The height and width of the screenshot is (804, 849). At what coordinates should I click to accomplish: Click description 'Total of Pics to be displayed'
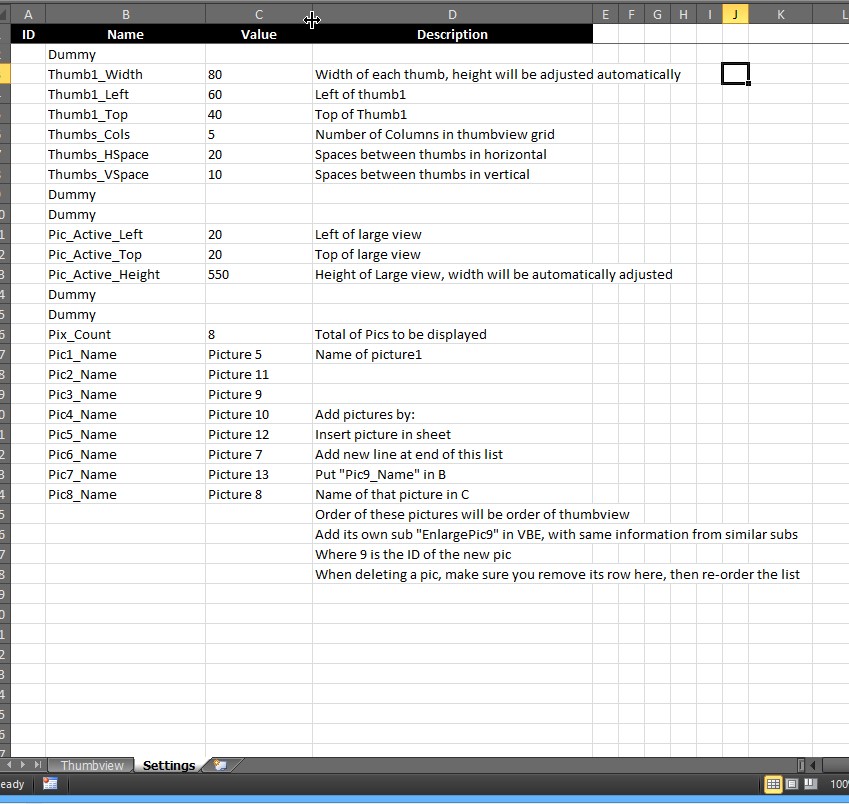coord(401,335)
